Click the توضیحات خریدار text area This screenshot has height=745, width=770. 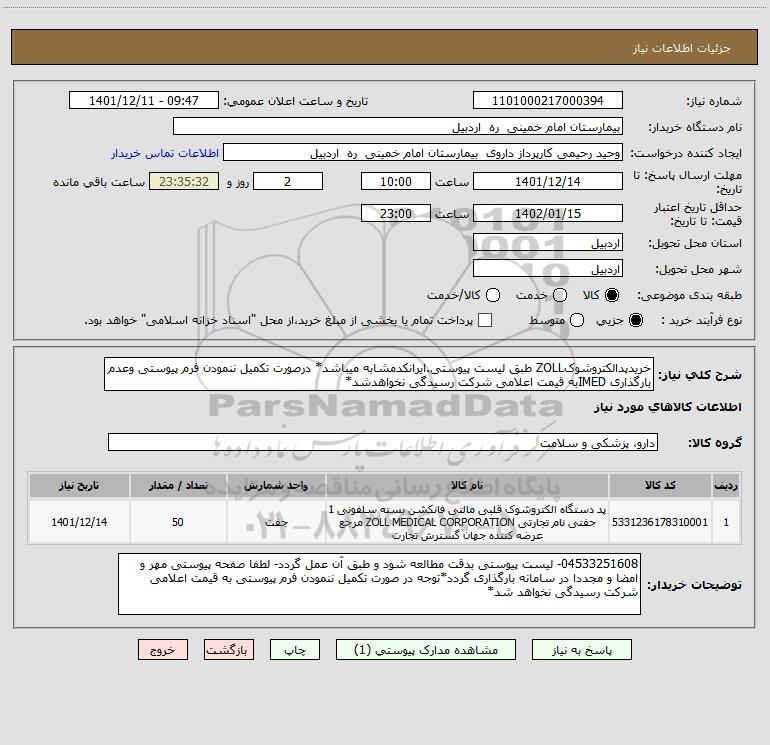(x=379, y=584)
